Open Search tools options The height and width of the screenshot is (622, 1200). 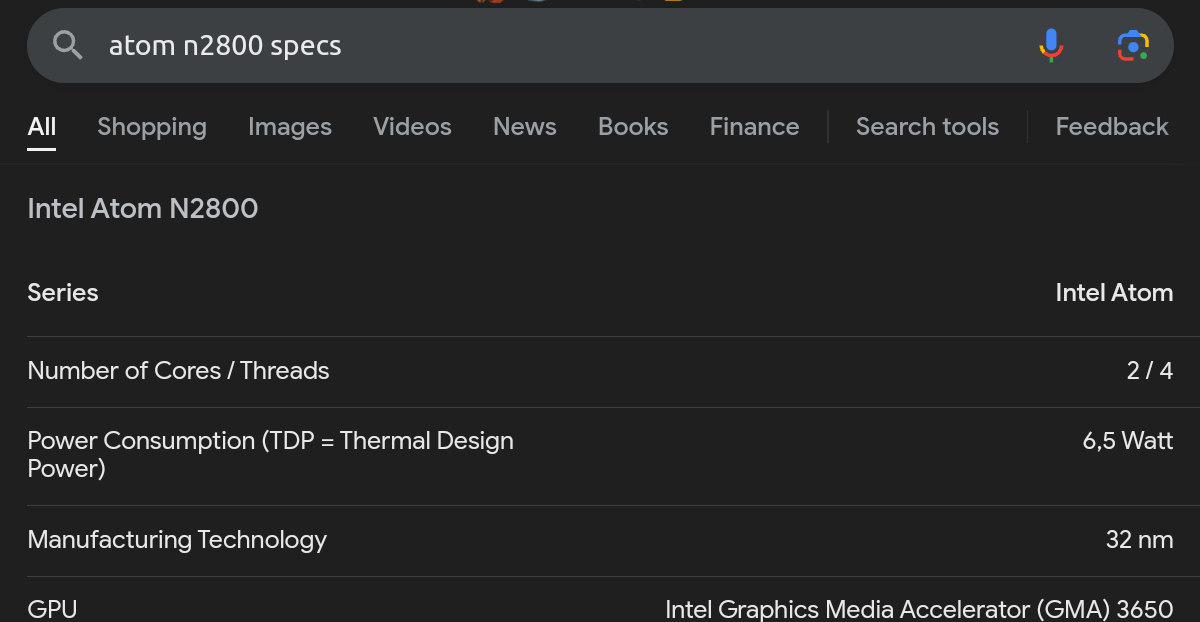click(927, 127)
